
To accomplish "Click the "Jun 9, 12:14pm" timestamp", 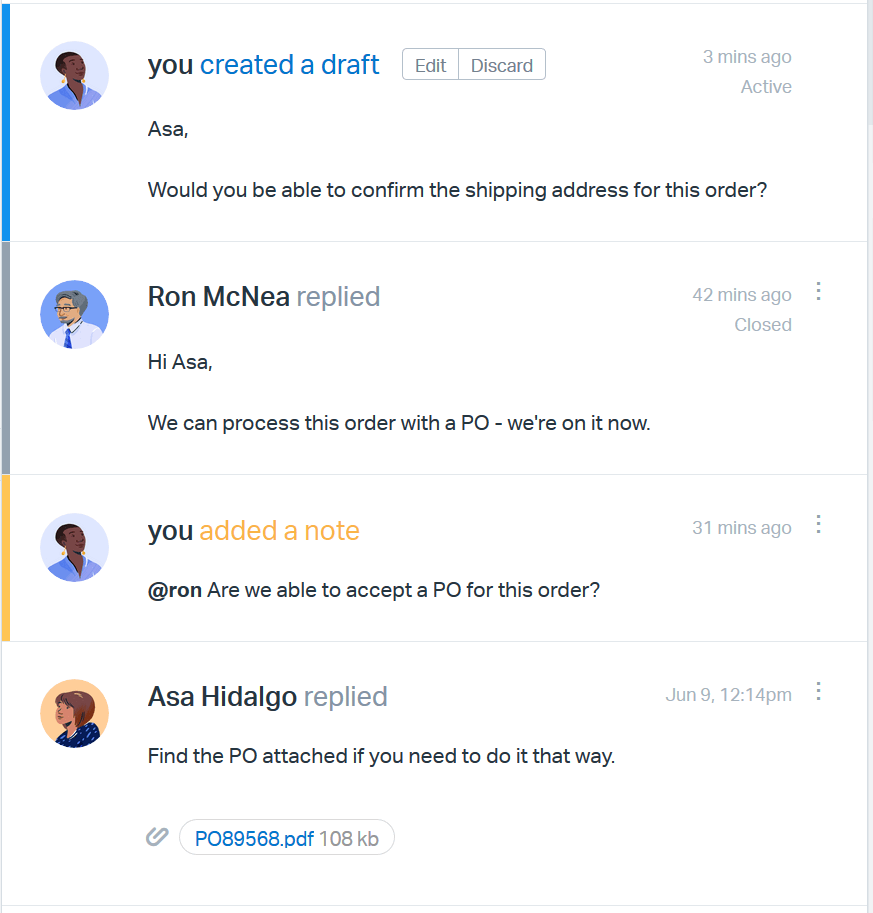I will point(728,695).
